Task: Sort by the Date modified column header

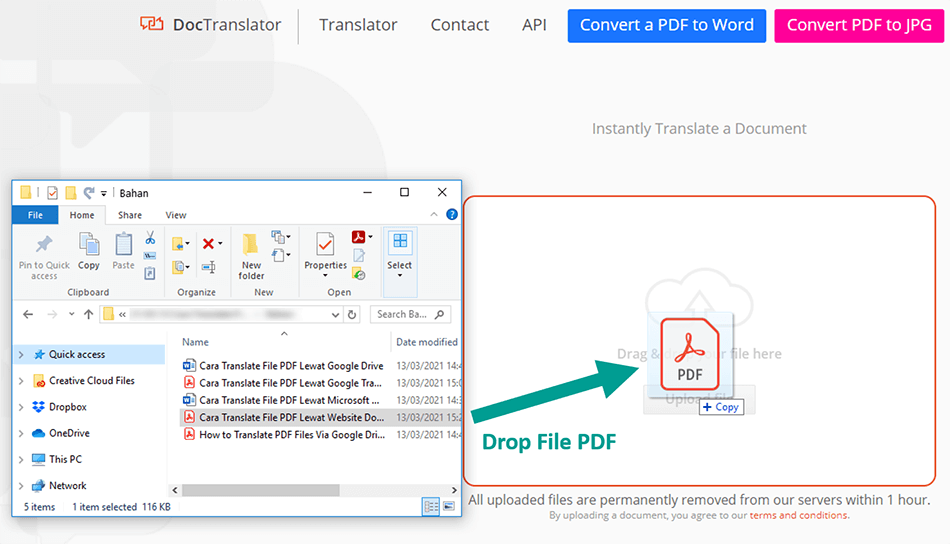Action: click(427, 342)
